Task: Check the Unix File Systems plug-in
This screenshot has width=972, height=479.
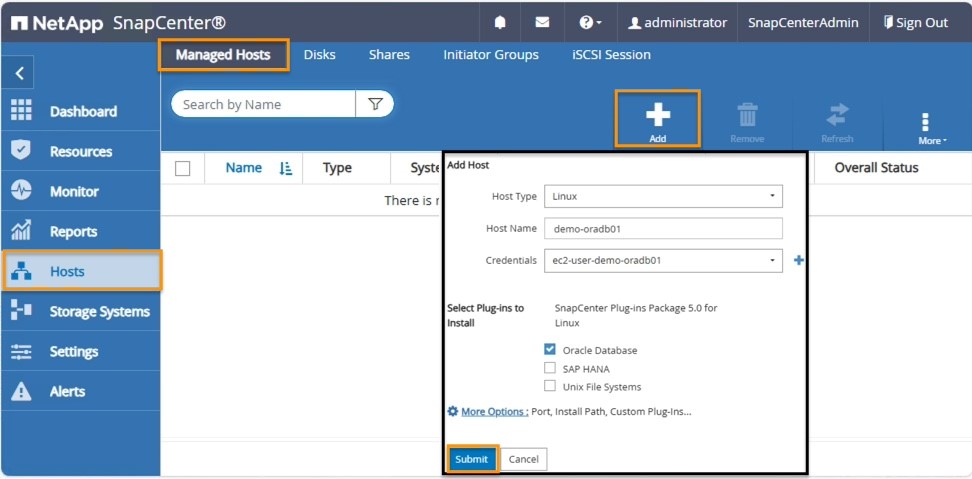Action: (549, 386)
